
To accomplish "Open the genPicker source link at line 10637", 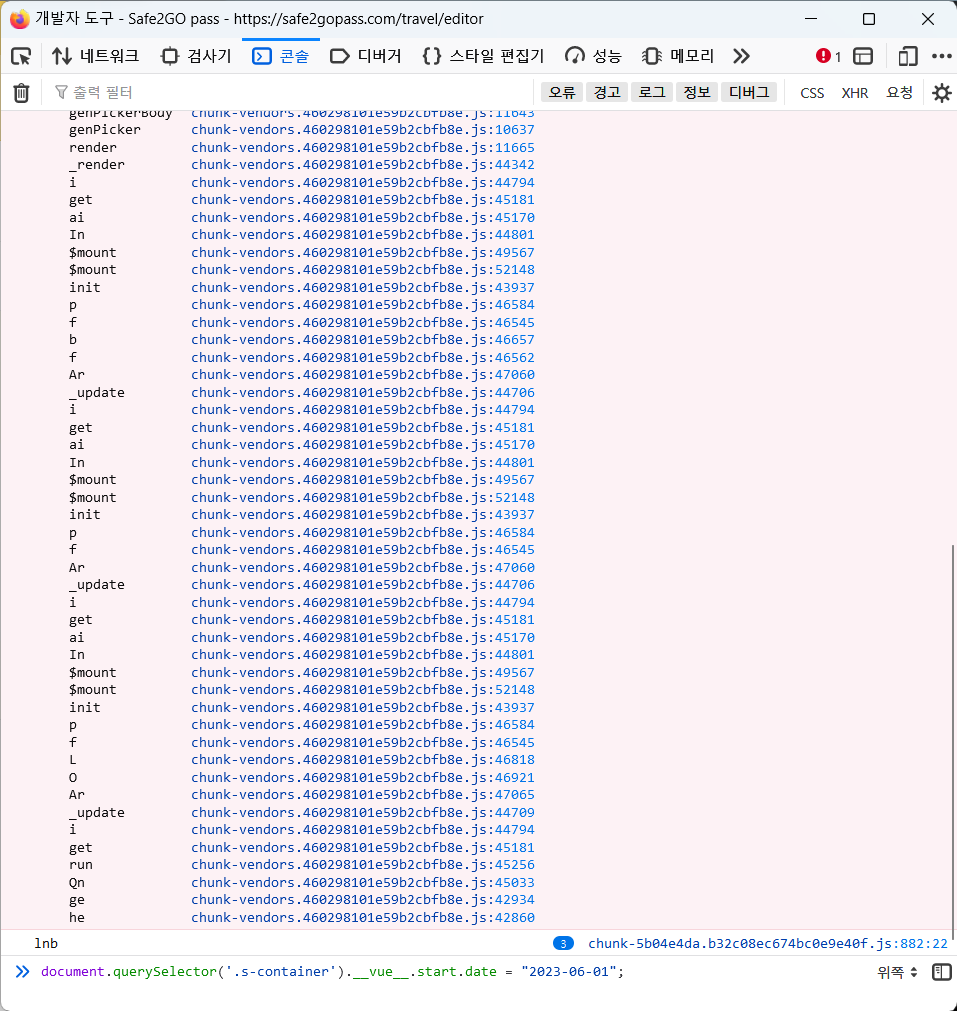I will point(362,130).
